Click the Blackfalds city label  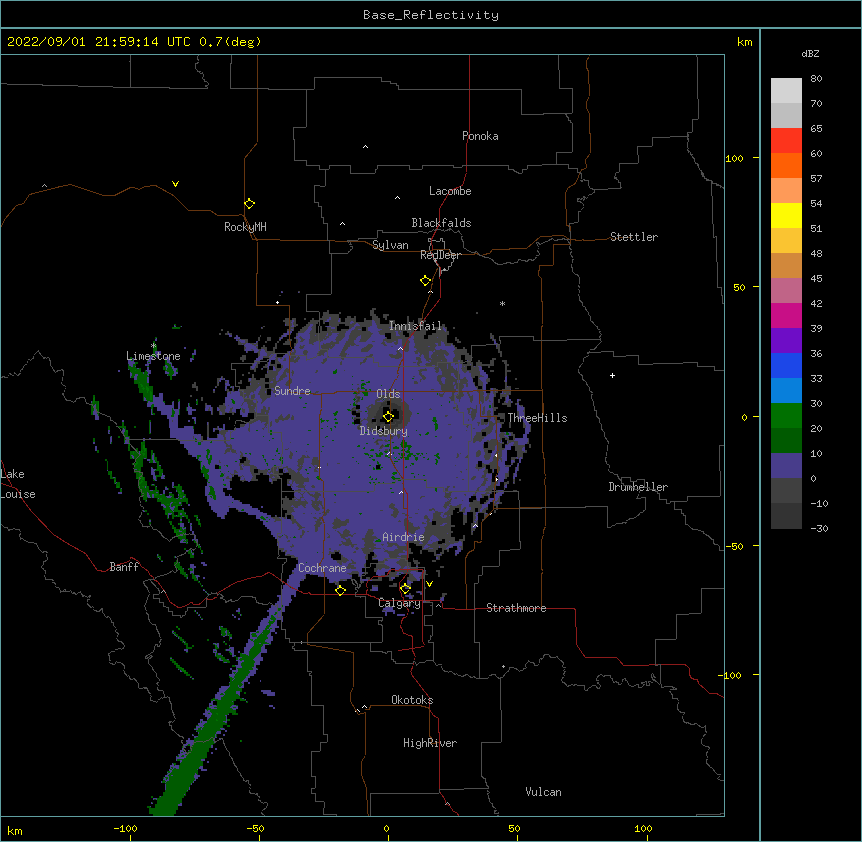[x=441, y=223]
